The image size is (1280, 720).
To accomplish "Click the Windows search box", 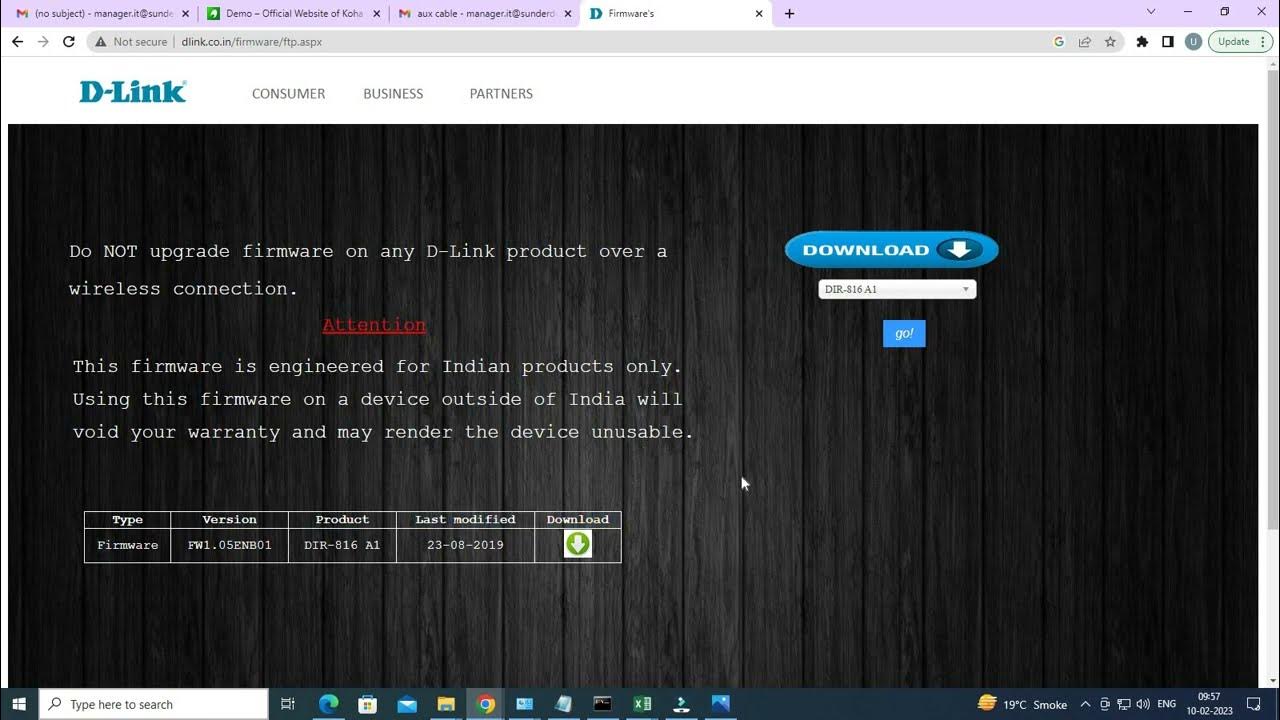I will click(154, 704).
